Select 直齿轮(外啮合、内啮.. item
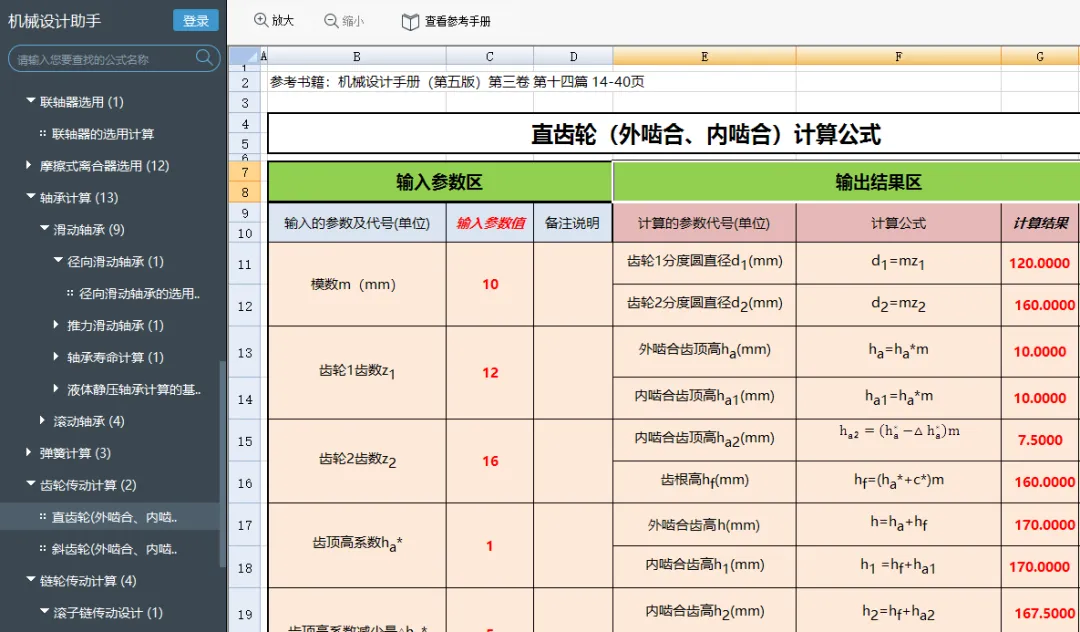 pyautogui.click(x=113, y=517)
